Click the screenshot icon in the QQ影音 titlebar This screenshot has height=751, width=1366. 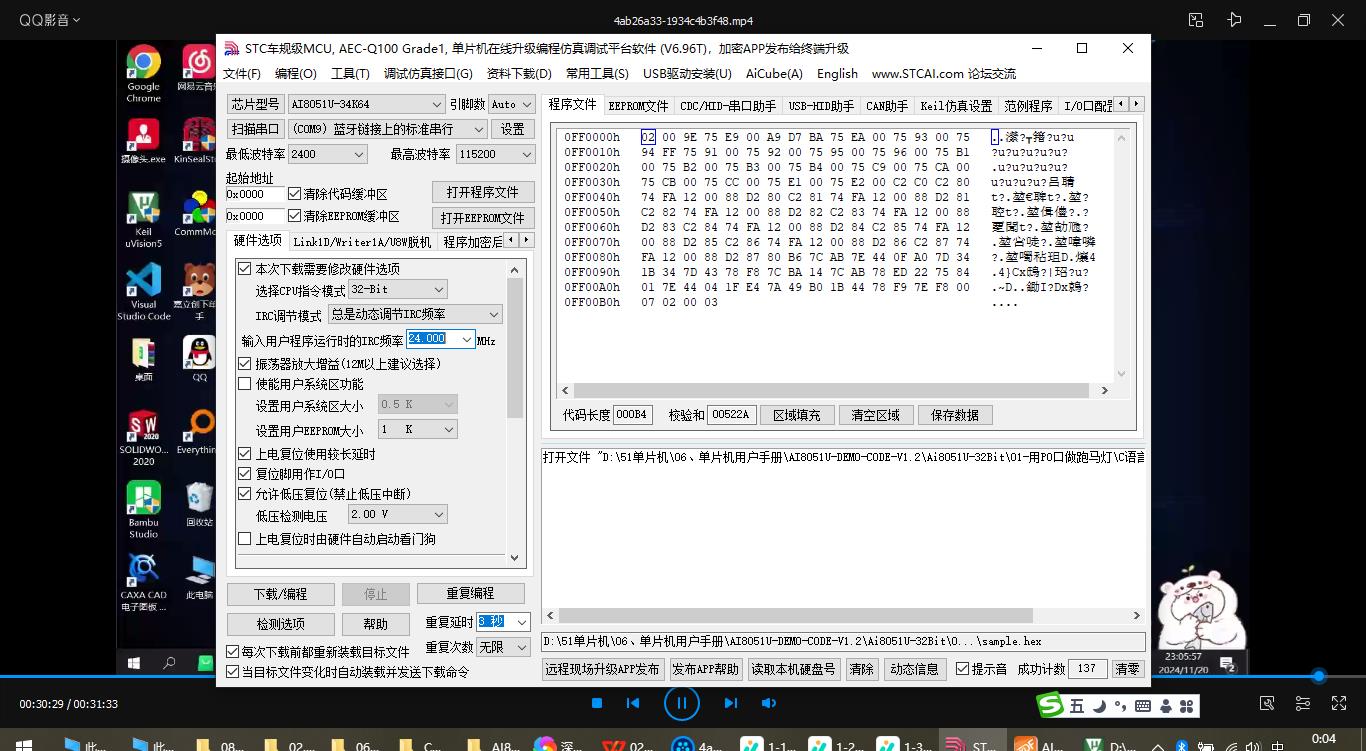[x=1195, y=19]
